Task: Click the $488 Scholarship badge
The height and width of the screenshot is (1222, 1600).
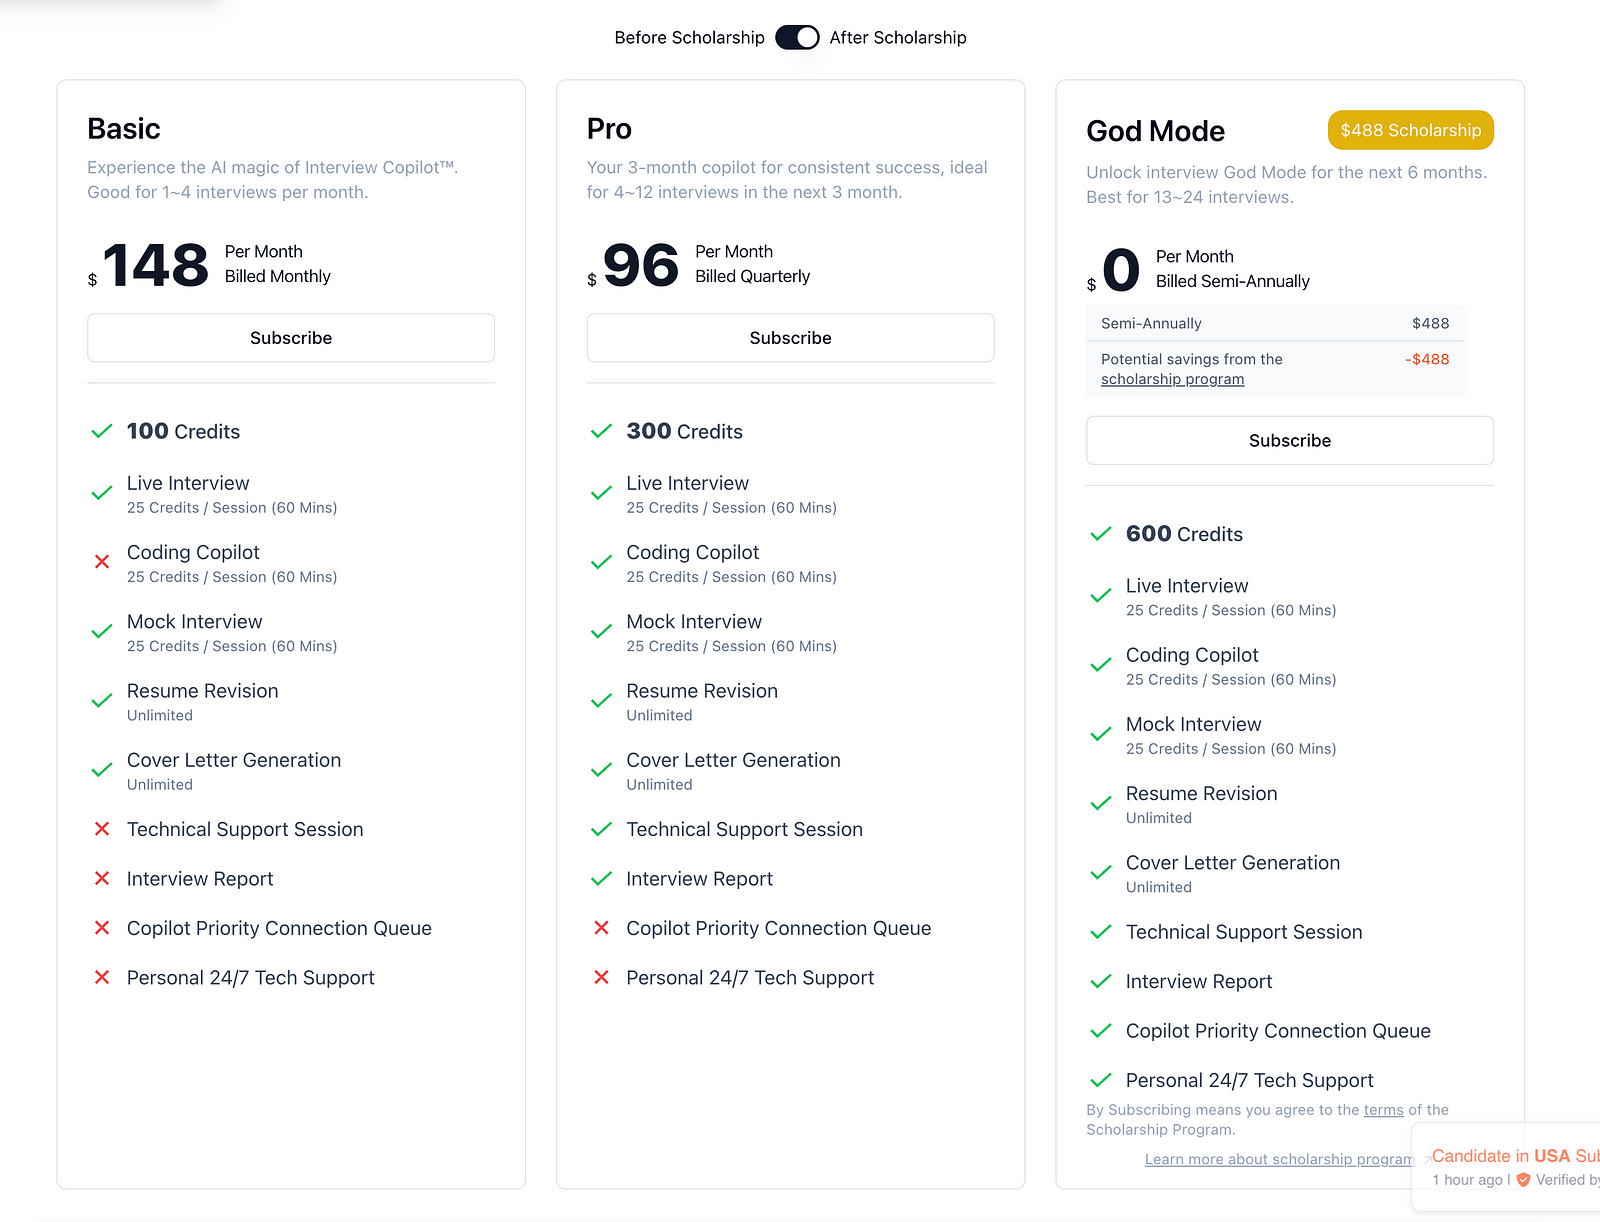Action: pyautogui.click(x=1411, y=130)
